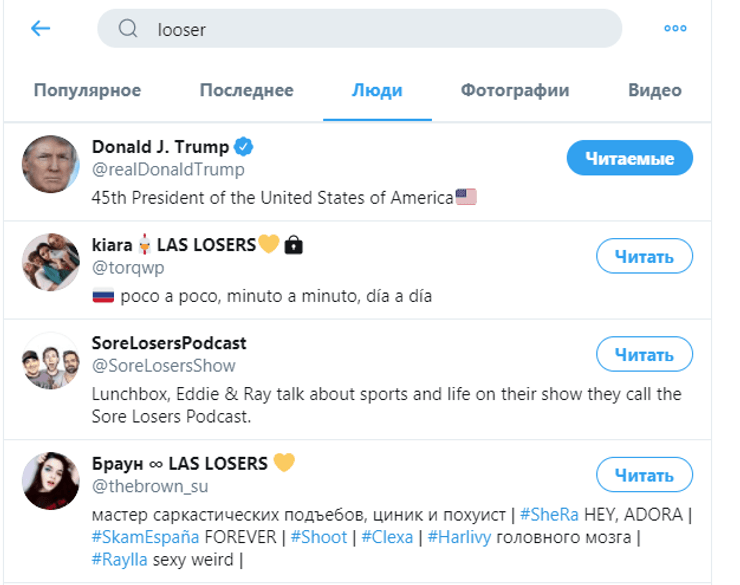Click the search field containing "looser"
The width and height of the screenshot is (740, 585).
click(x=380, y=29)
